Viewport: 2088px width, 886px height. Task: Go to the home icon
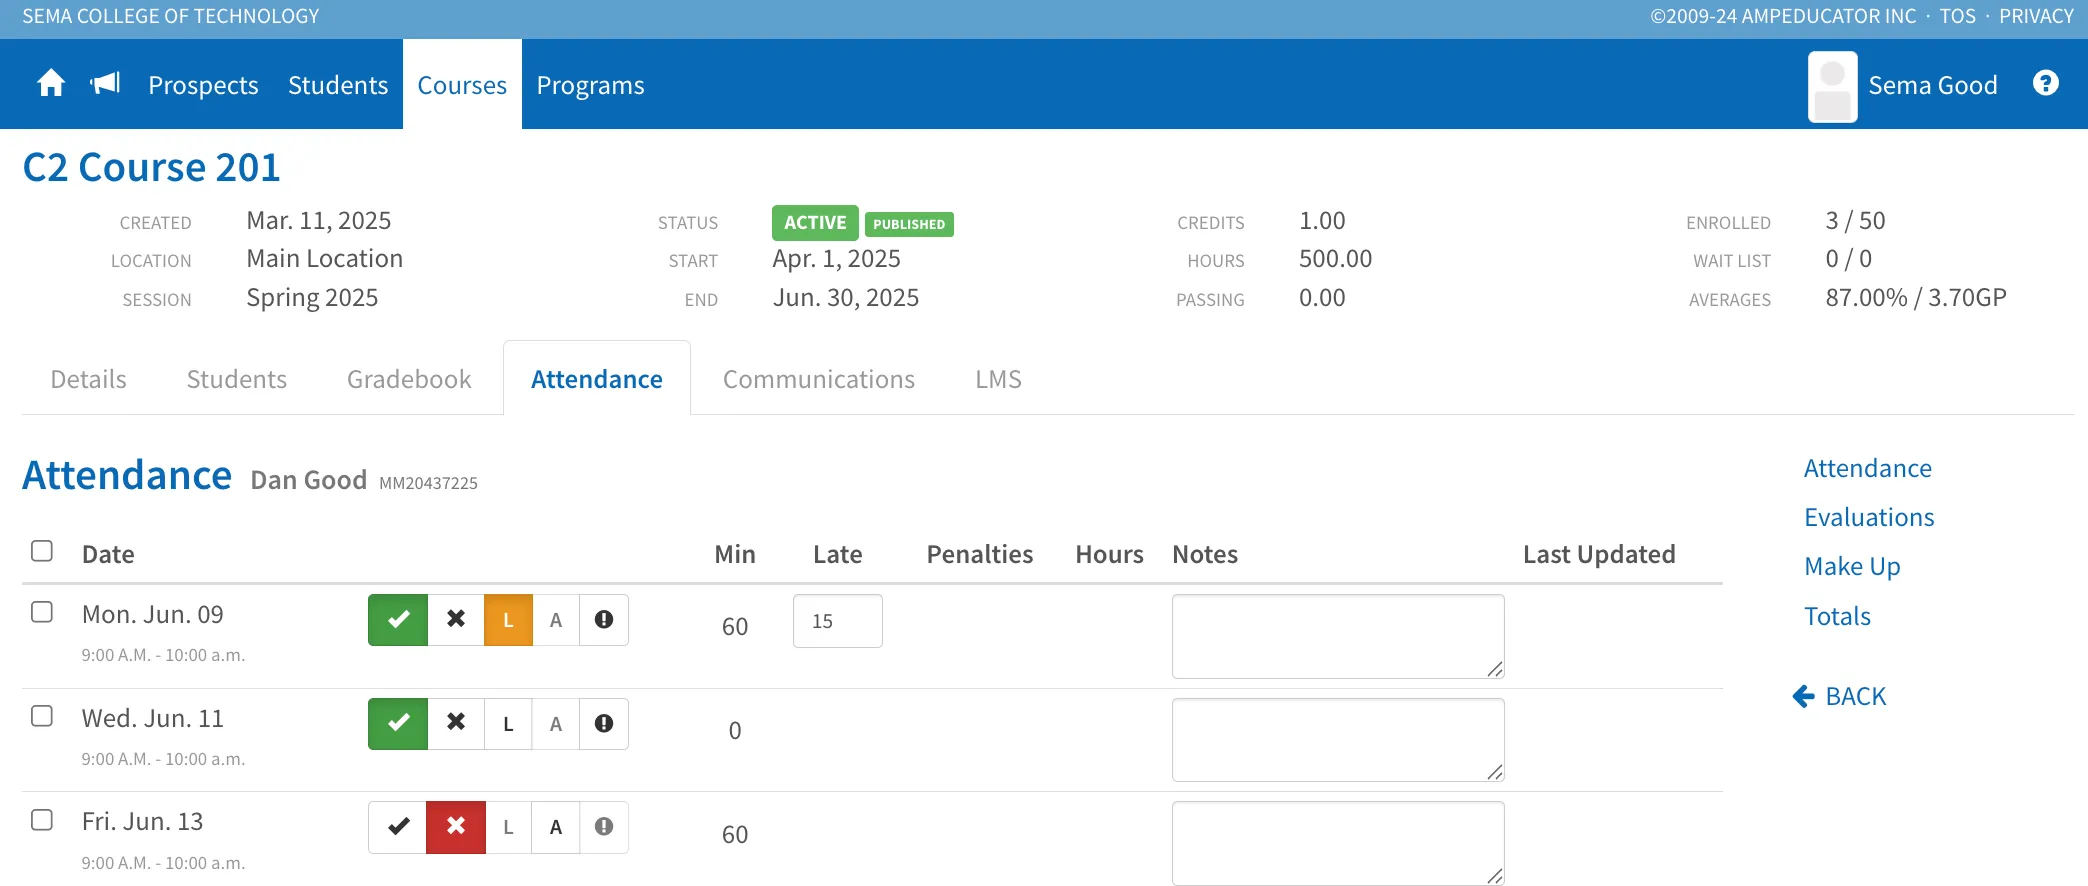click(51, 84)
